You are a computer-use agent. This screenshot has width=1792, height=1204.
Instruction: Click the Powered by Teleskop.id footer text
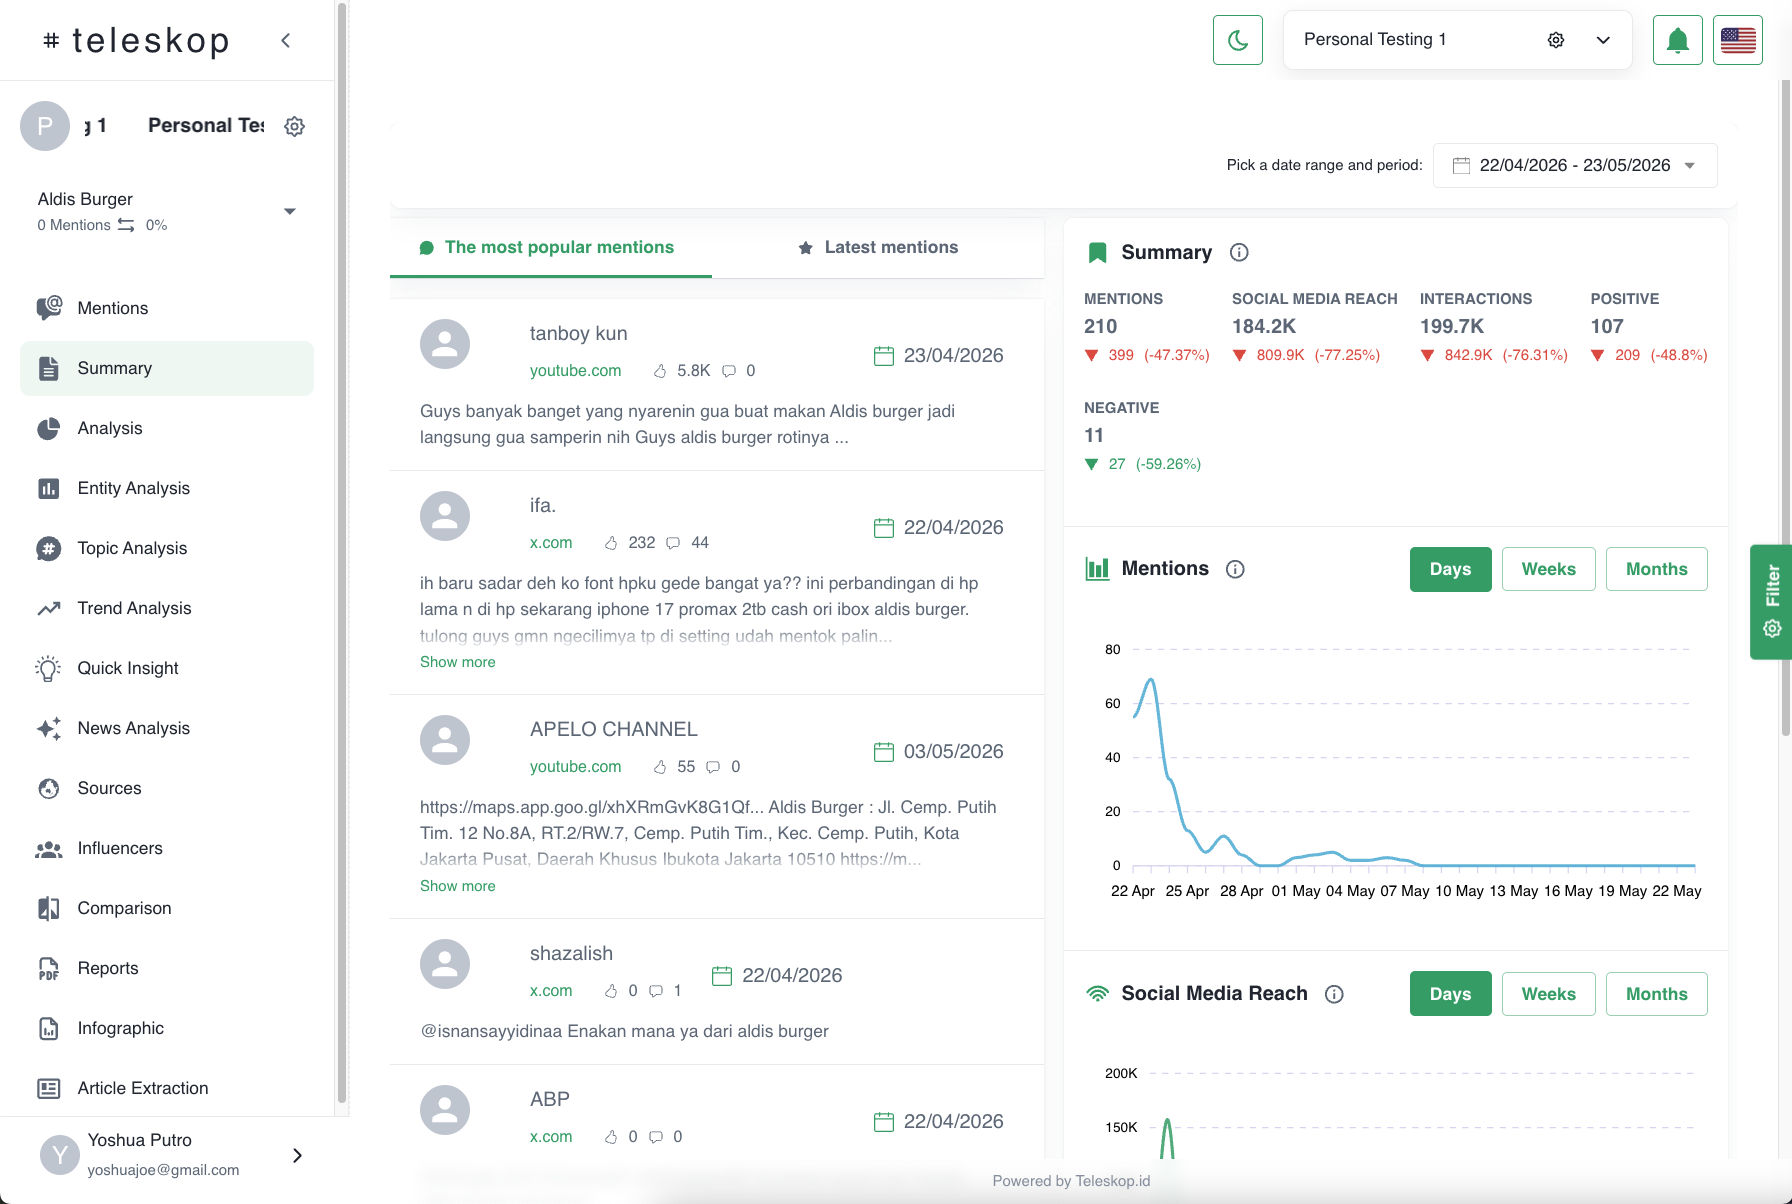pos(1071,1181)
